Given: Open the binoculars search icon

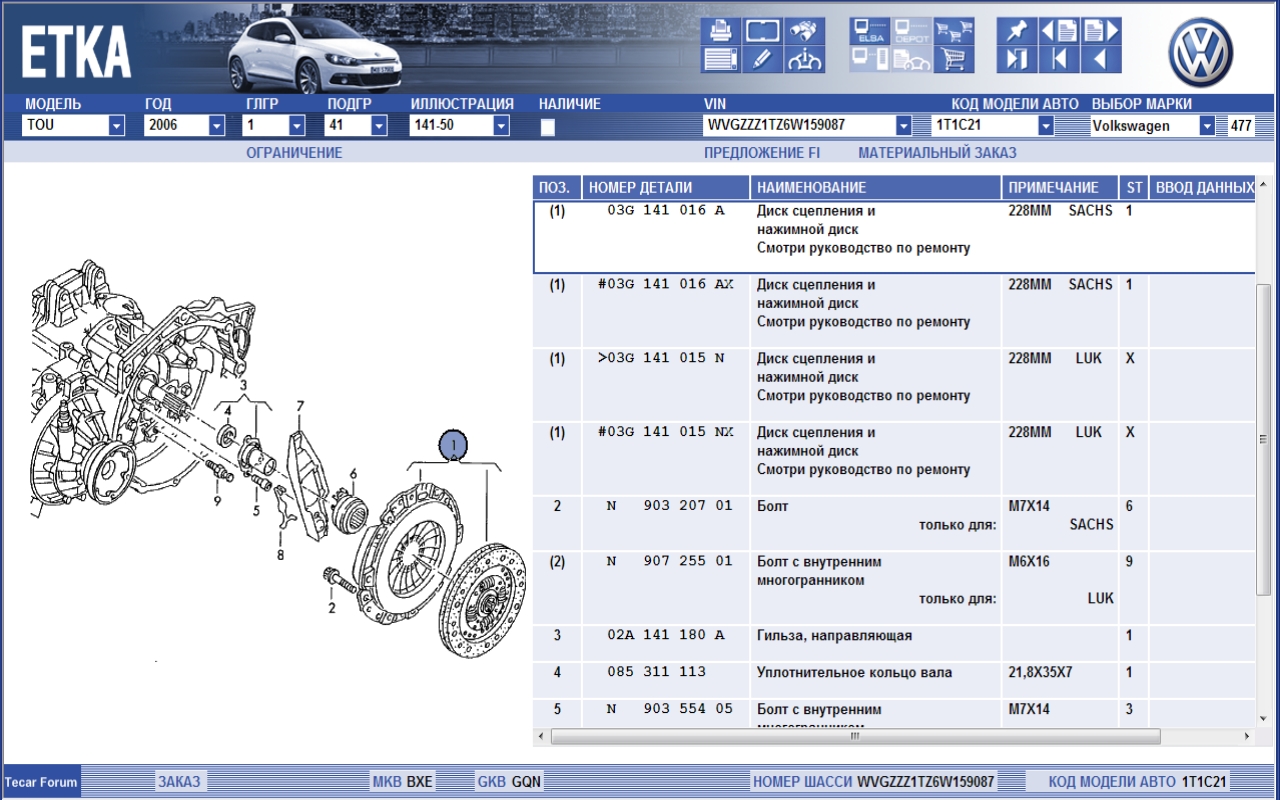Looking at the screenshot, I should pos(805,30).
